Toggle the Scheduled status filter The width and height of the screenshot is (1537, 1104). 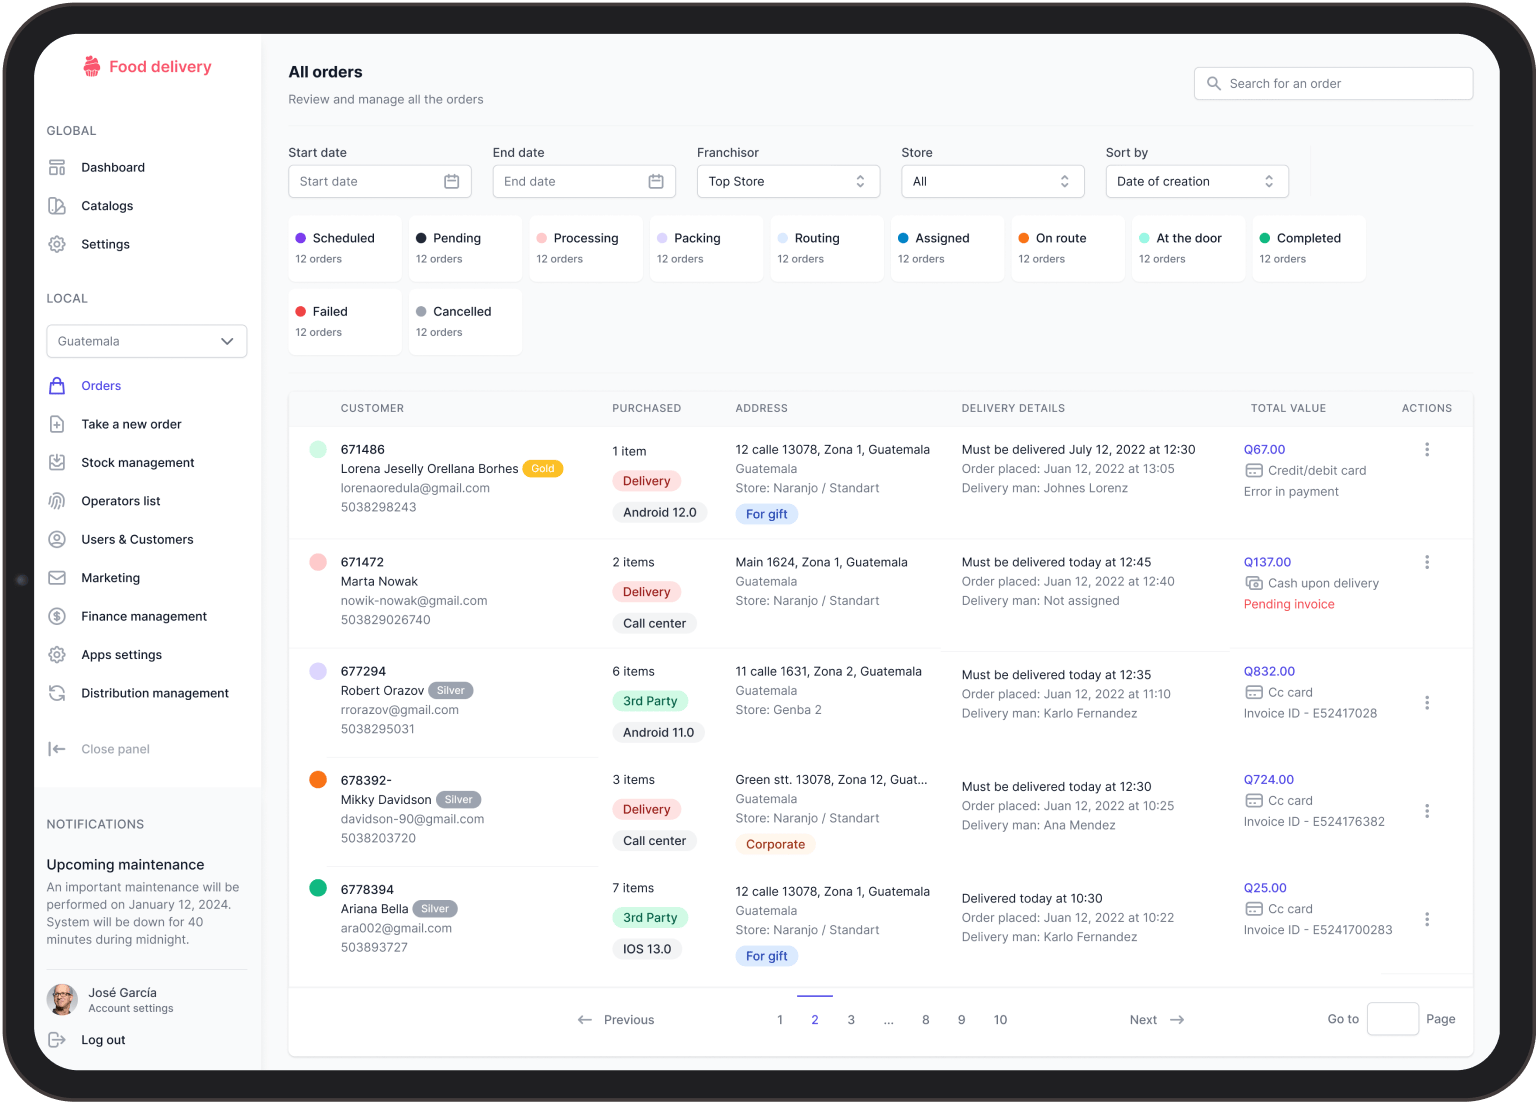click(x=344, y=248)
